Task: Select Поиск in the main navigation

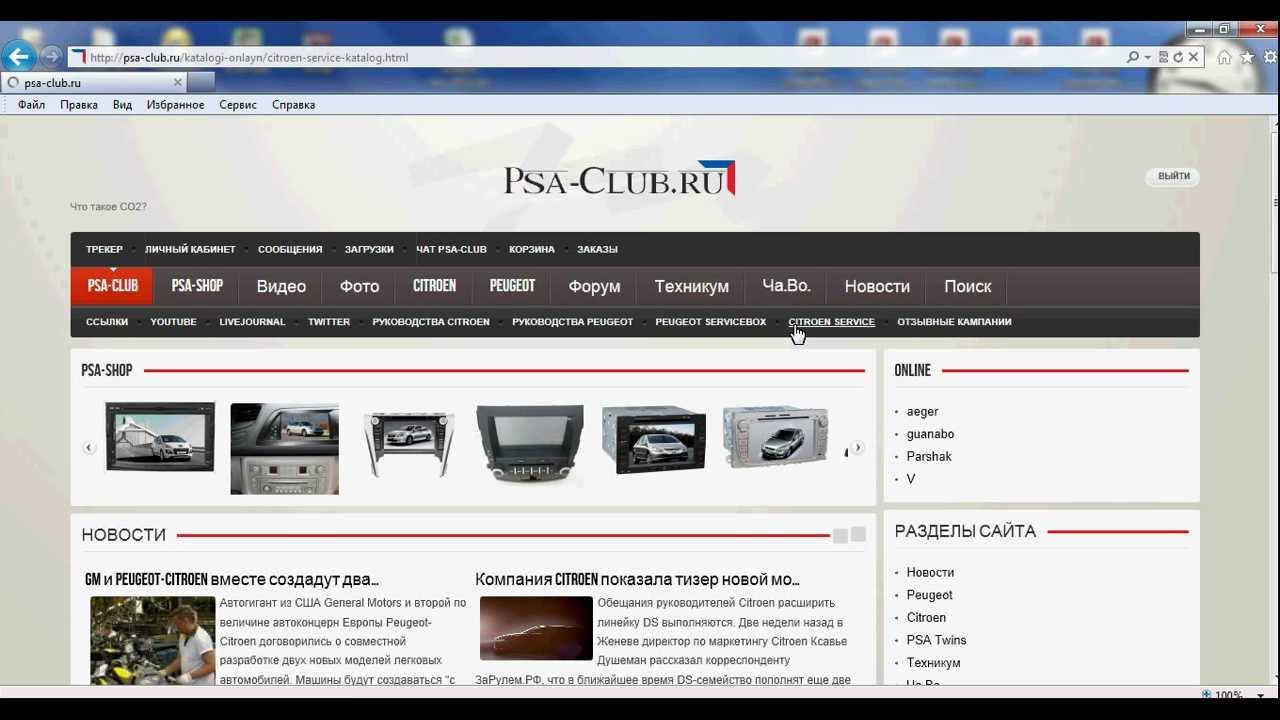Action: pos(967,286)
